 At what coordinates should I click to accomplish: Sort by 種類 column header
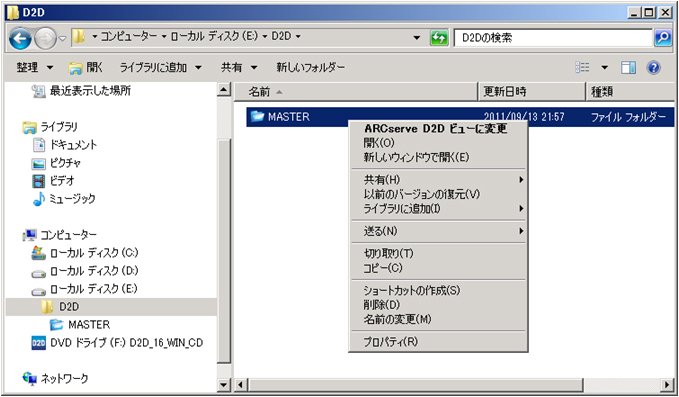pyautogui.click(x=630, y=92)
